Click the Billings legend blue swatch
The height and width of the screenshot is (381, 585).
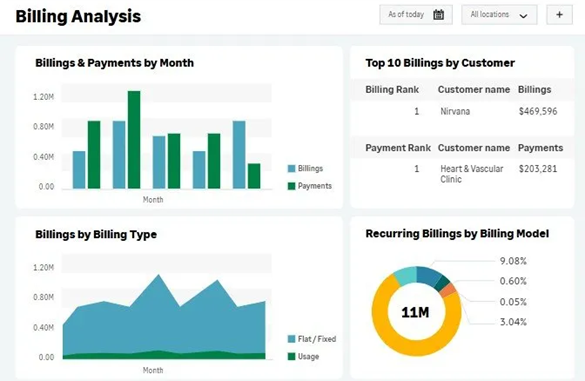[291, 169]
